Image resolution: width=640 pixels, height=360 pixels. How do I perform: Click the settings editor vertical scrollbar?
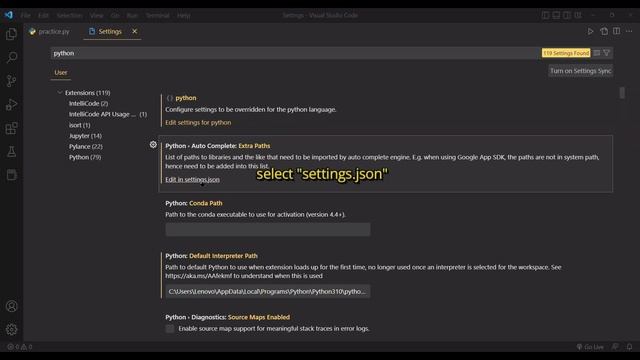[x=622, y=93]
